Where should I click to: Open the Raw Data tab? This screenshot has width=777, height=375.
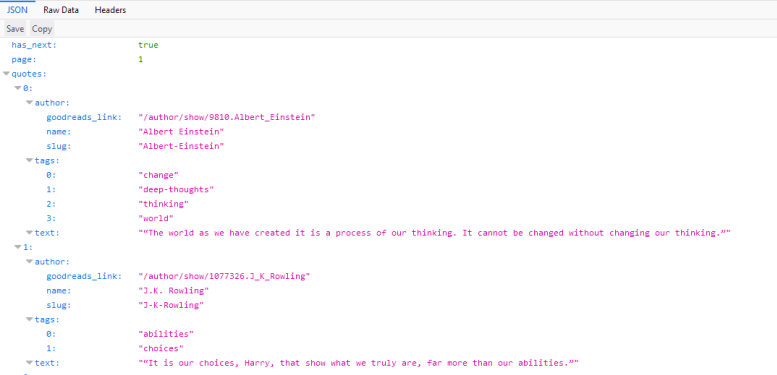[x=61, y=9]
